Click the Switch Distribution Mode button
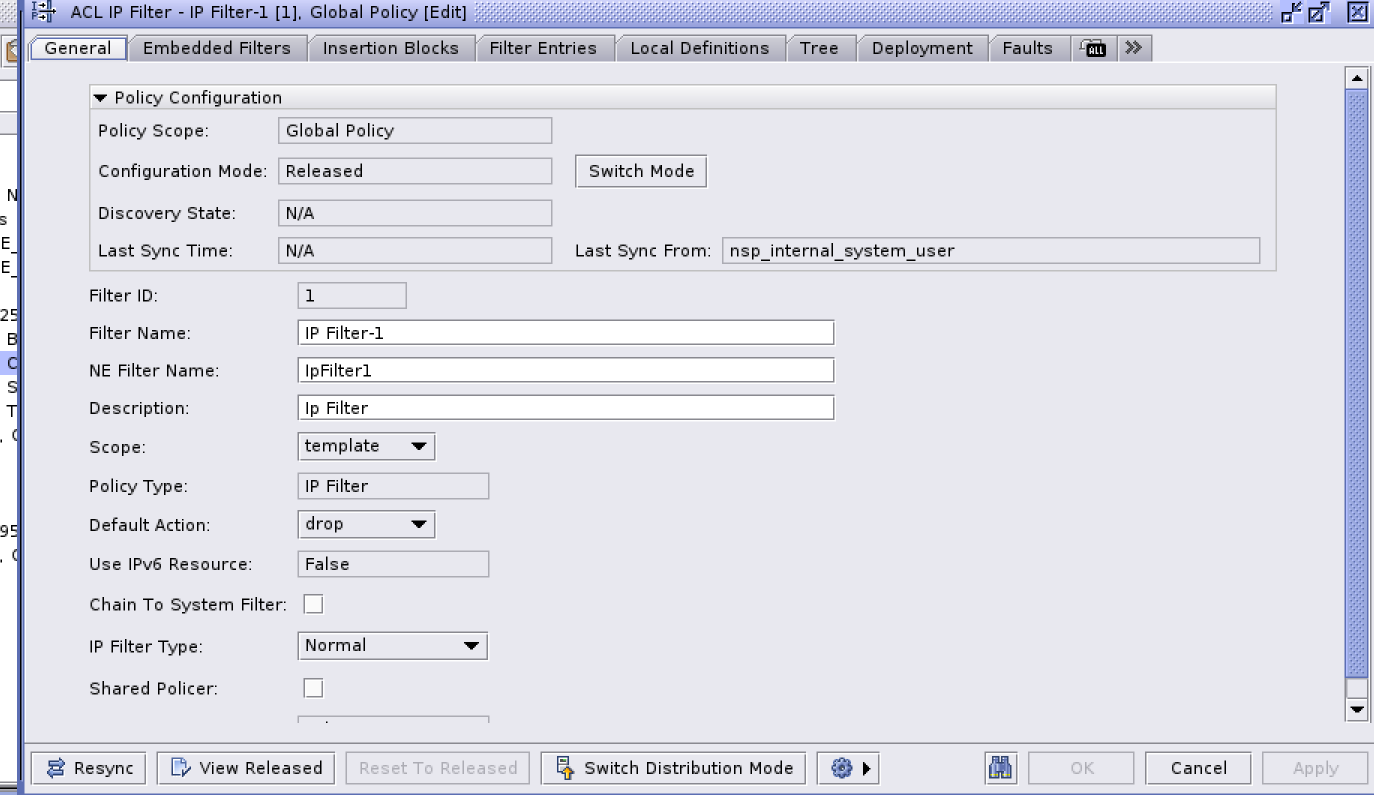 [673, 768]
